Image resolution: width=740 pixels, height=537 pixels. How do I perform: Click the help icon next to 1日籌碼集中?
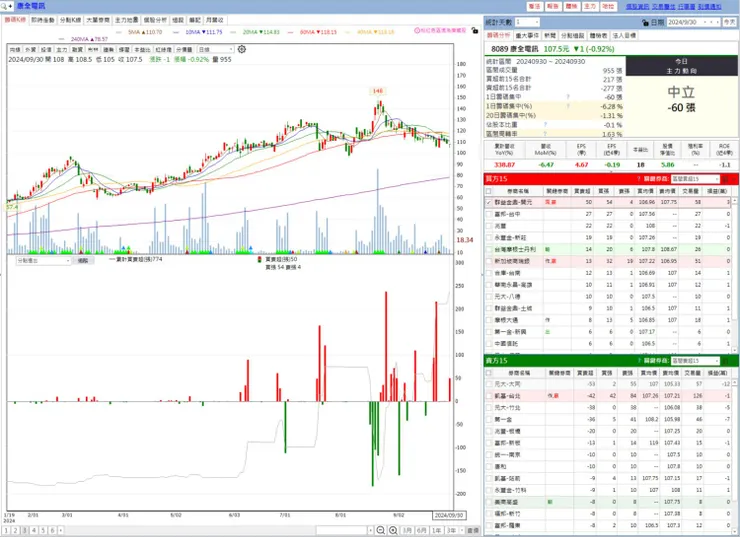pos(568,97)
